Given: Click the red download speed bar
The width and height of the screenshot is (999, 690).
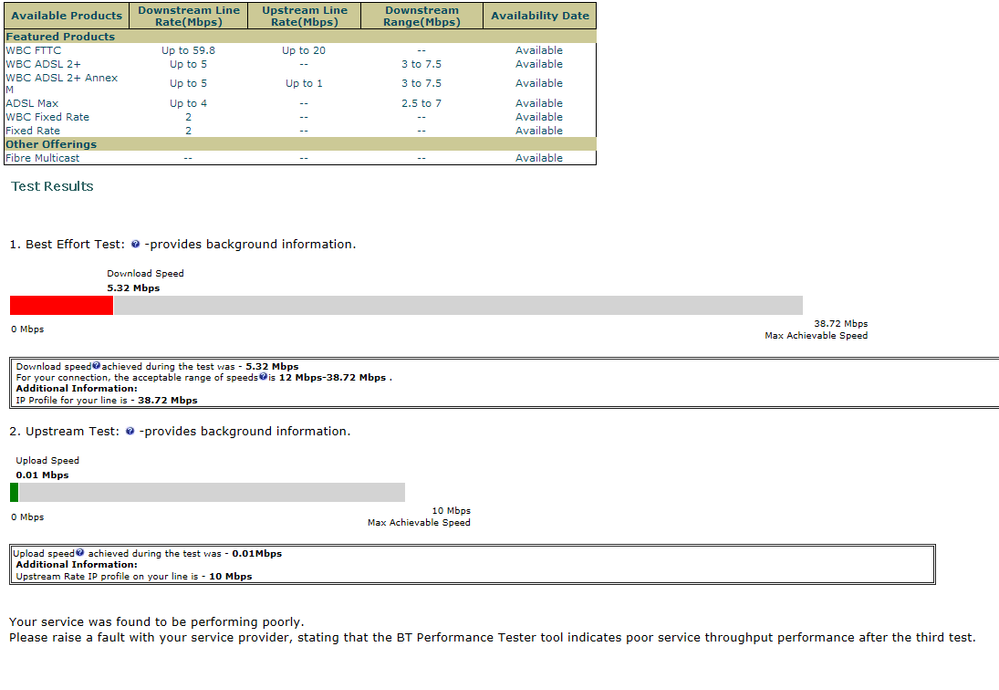Looking at the screenshot, I should [x=62, y=305].
